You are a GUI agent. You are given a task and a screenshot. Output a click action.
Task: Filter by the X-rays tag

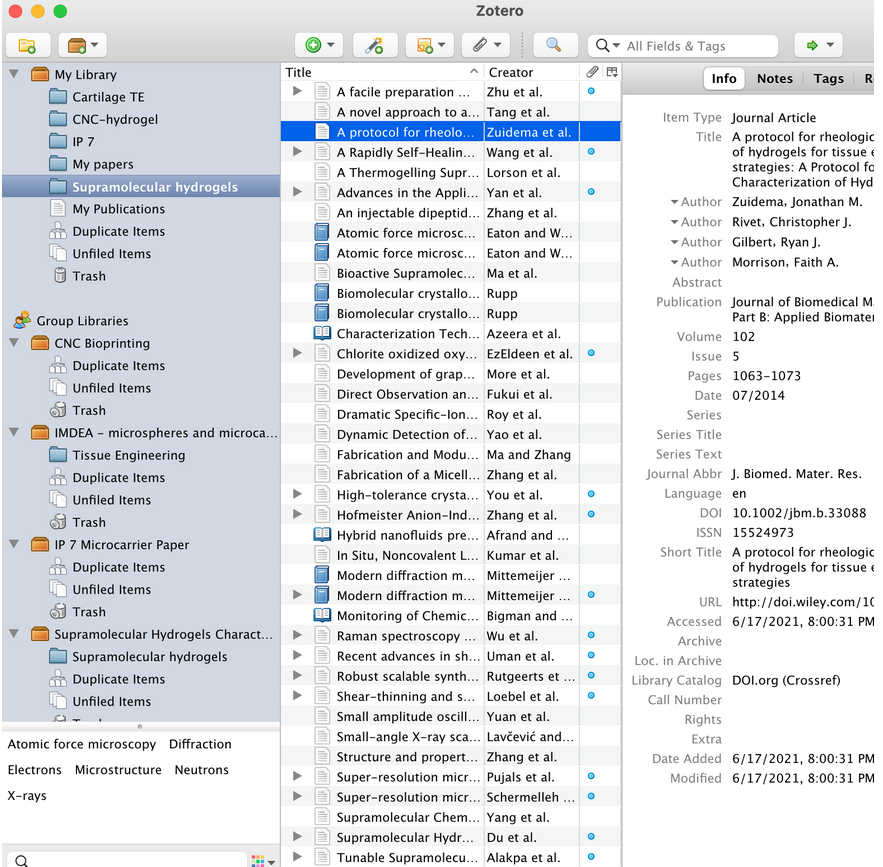[27, 796]
